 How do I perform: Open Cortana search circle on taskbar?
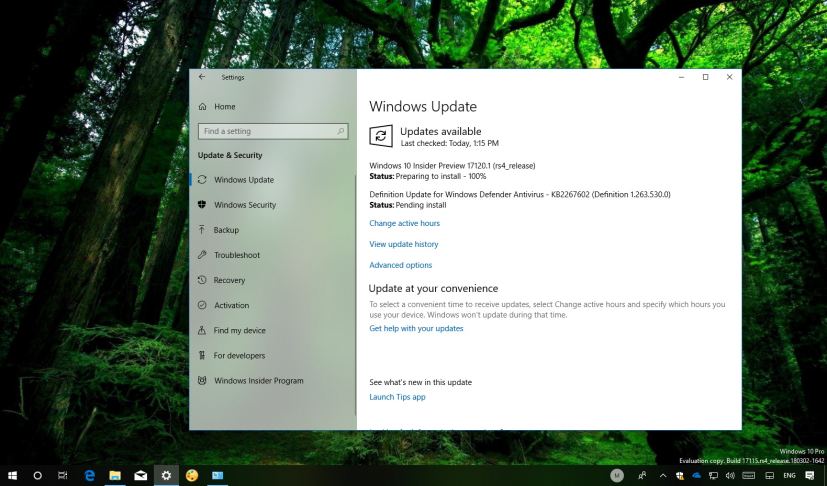point(37,475)
